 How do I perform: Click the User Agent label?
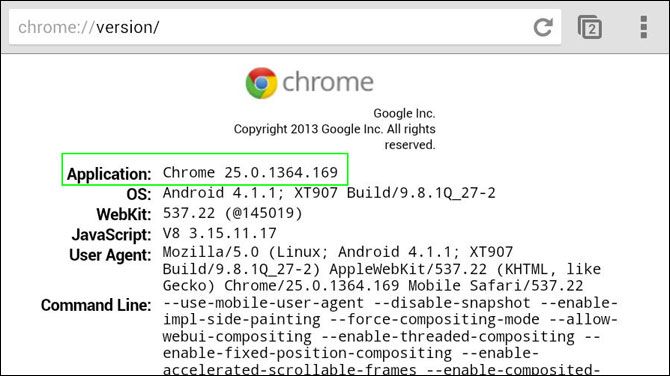tap(110, 255)
